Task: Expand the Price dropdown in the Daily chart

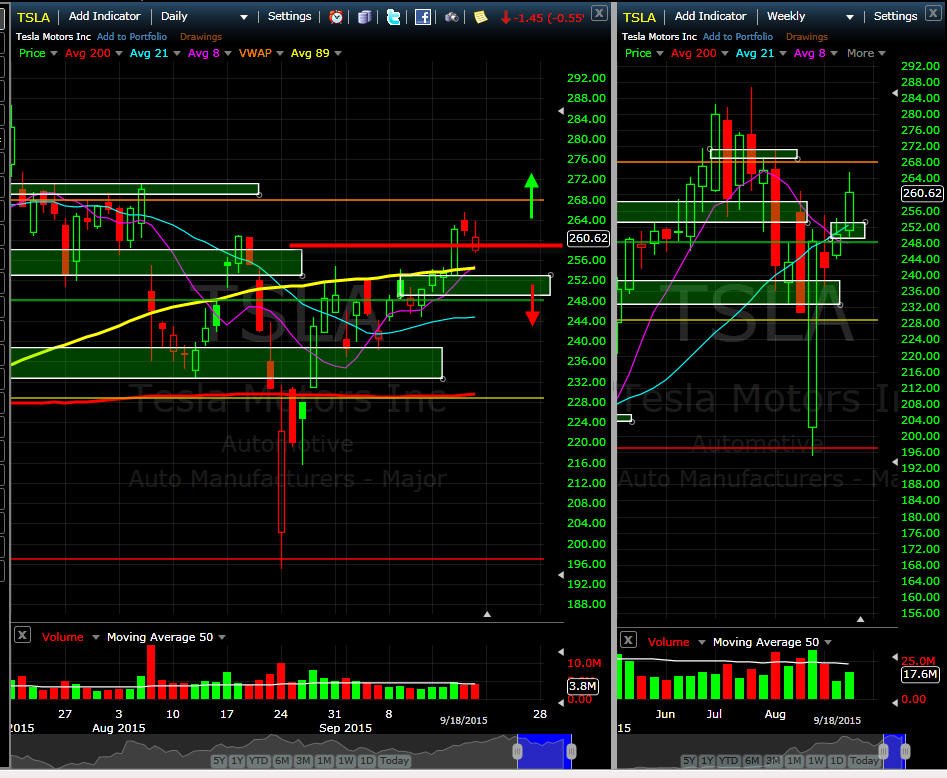Action: pyautogui.click(x=54, y=53)
